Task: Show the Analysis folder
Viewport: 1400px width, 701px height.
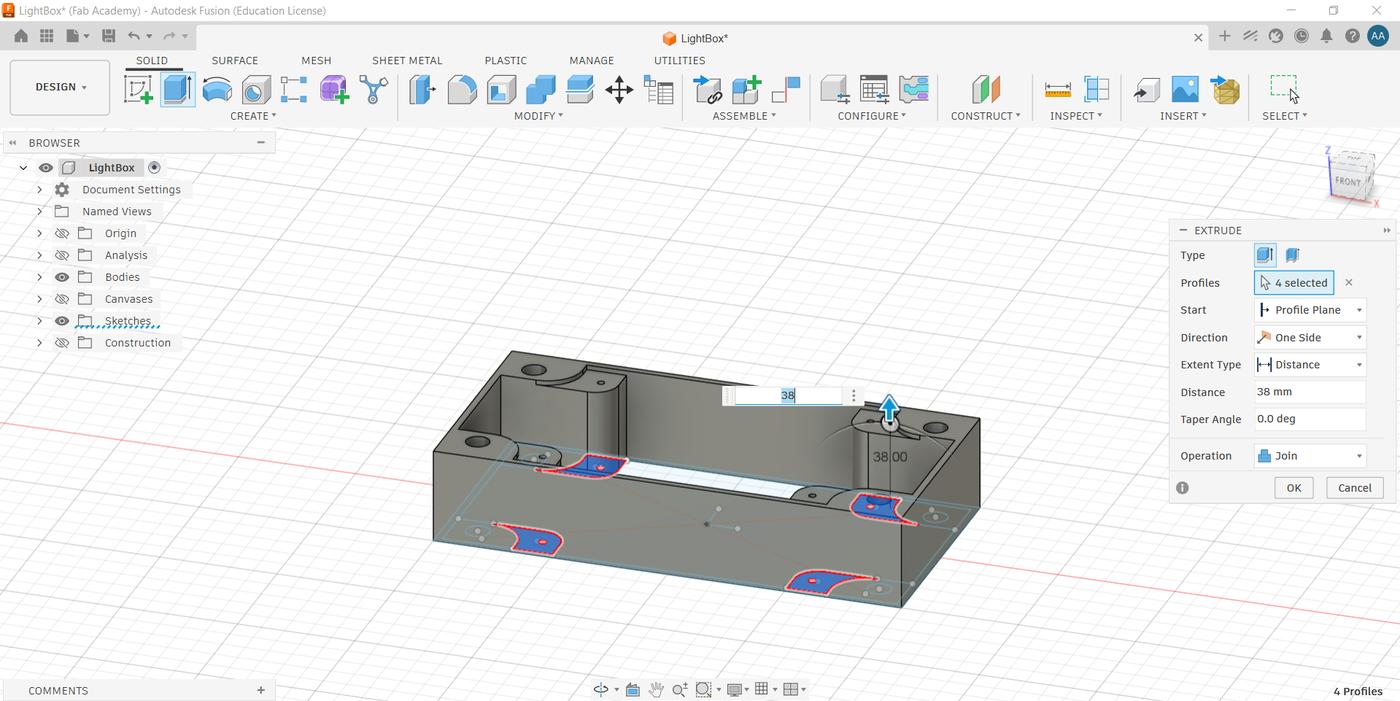Action: point(62,255)
